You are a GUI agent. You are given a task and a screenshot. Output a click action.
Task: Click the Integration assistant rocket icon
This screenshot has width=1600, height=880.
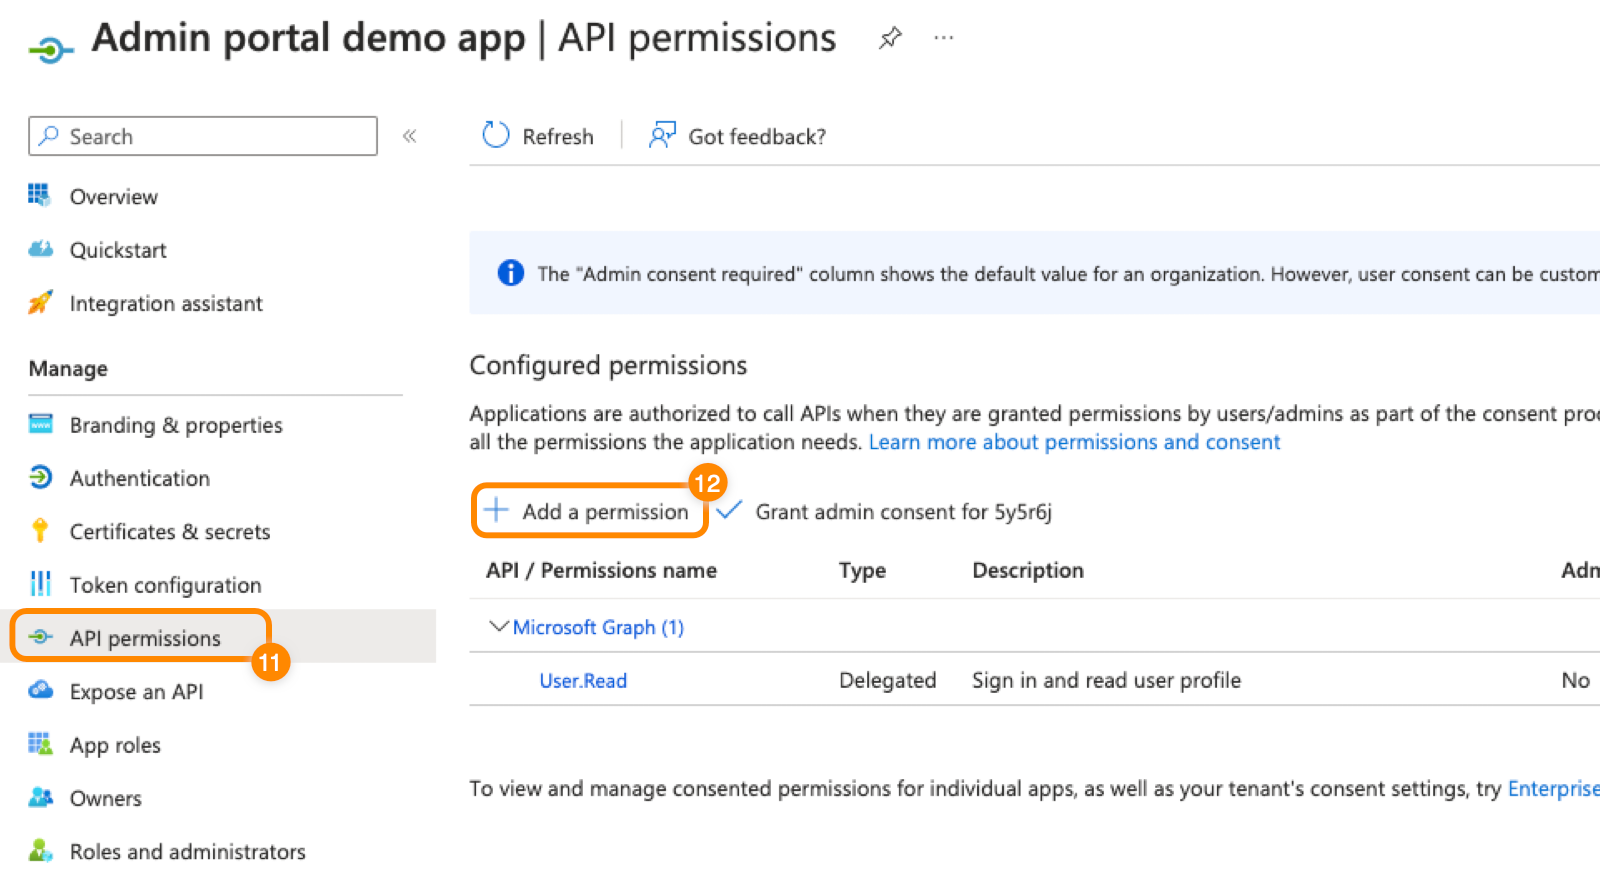click(x=40, y=302)
